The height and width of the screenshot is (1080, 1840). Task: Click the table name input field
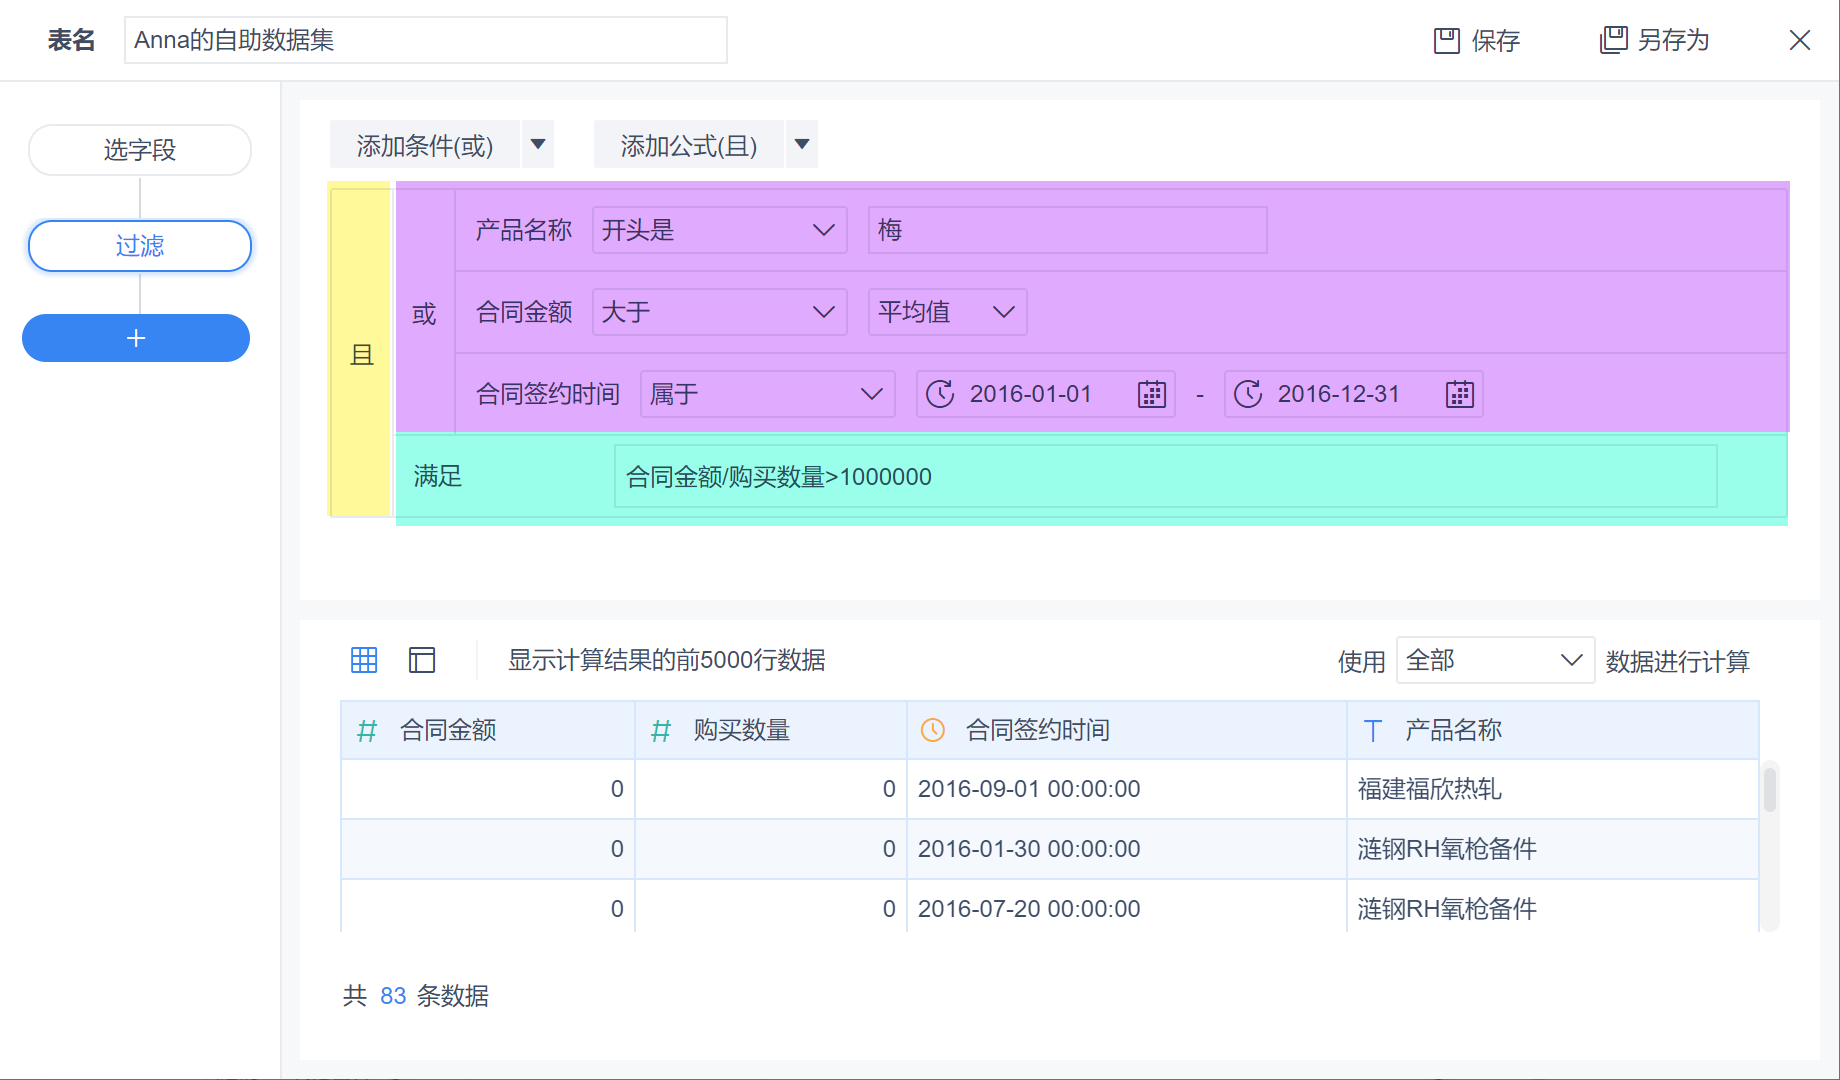(426, 40)
